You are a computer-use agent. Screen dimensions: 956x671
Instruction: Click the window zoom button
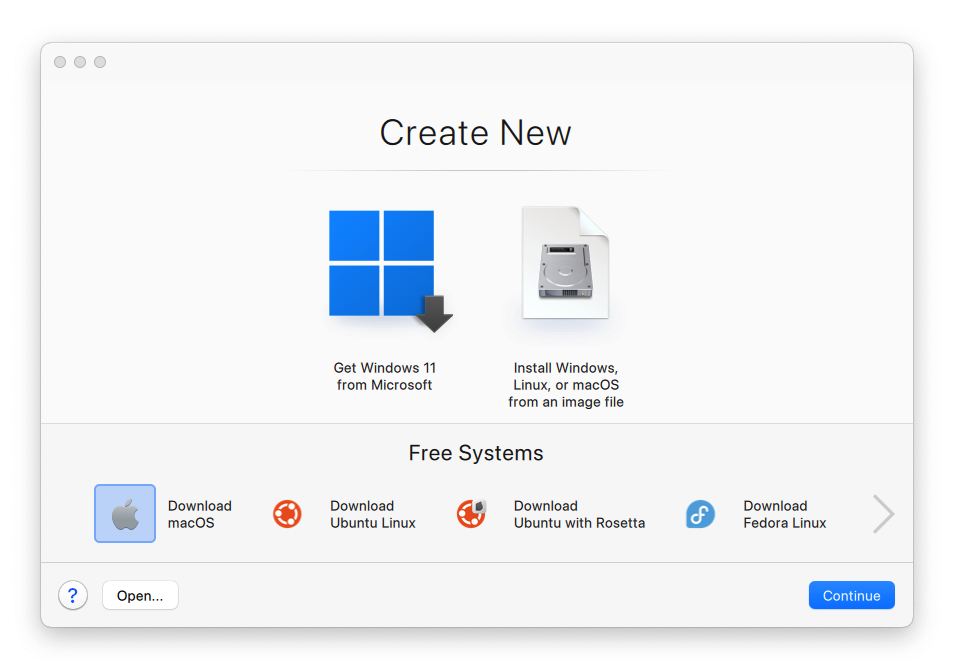pos(100,62)
